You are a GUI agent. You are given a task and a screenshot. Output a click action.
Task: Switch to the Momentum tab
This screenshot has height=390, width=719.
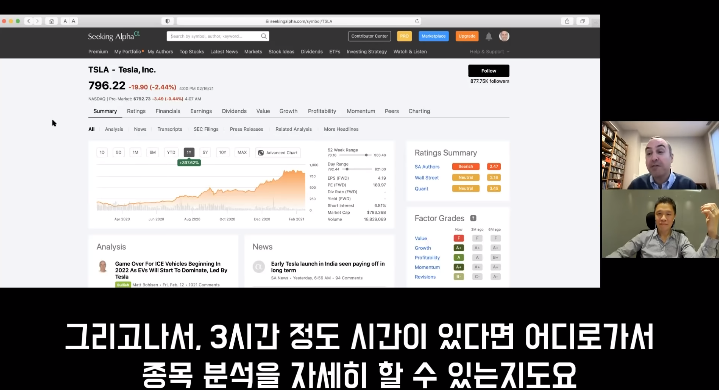361,111
